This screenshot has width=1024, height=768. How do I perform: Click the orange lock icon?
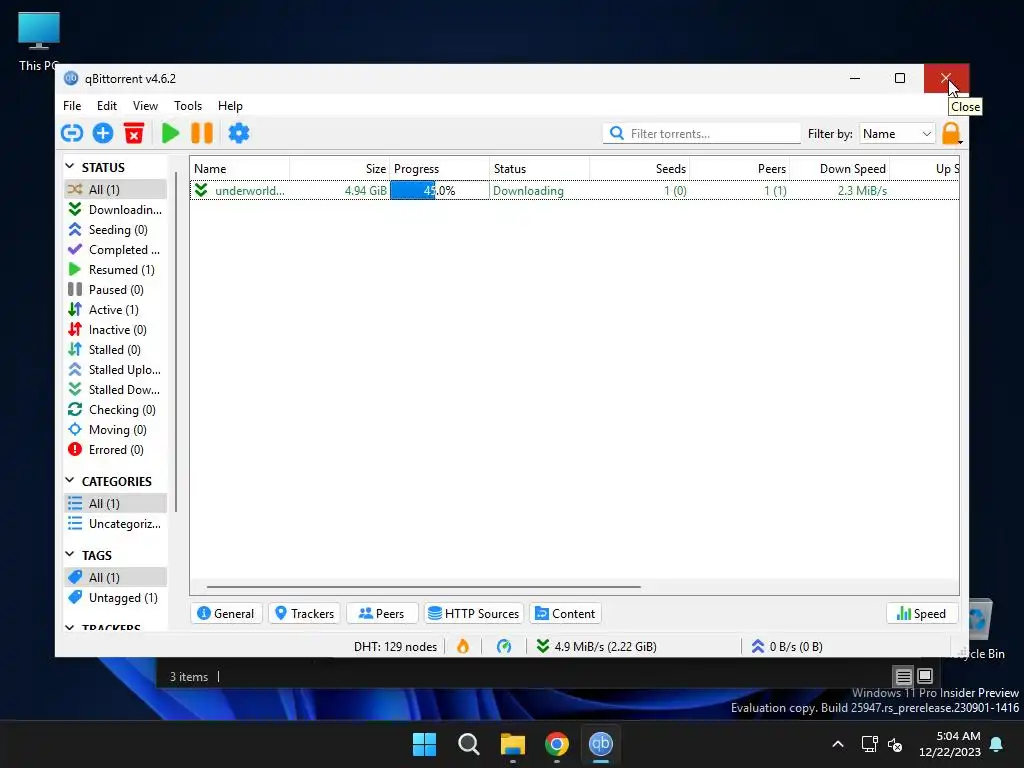952,133
